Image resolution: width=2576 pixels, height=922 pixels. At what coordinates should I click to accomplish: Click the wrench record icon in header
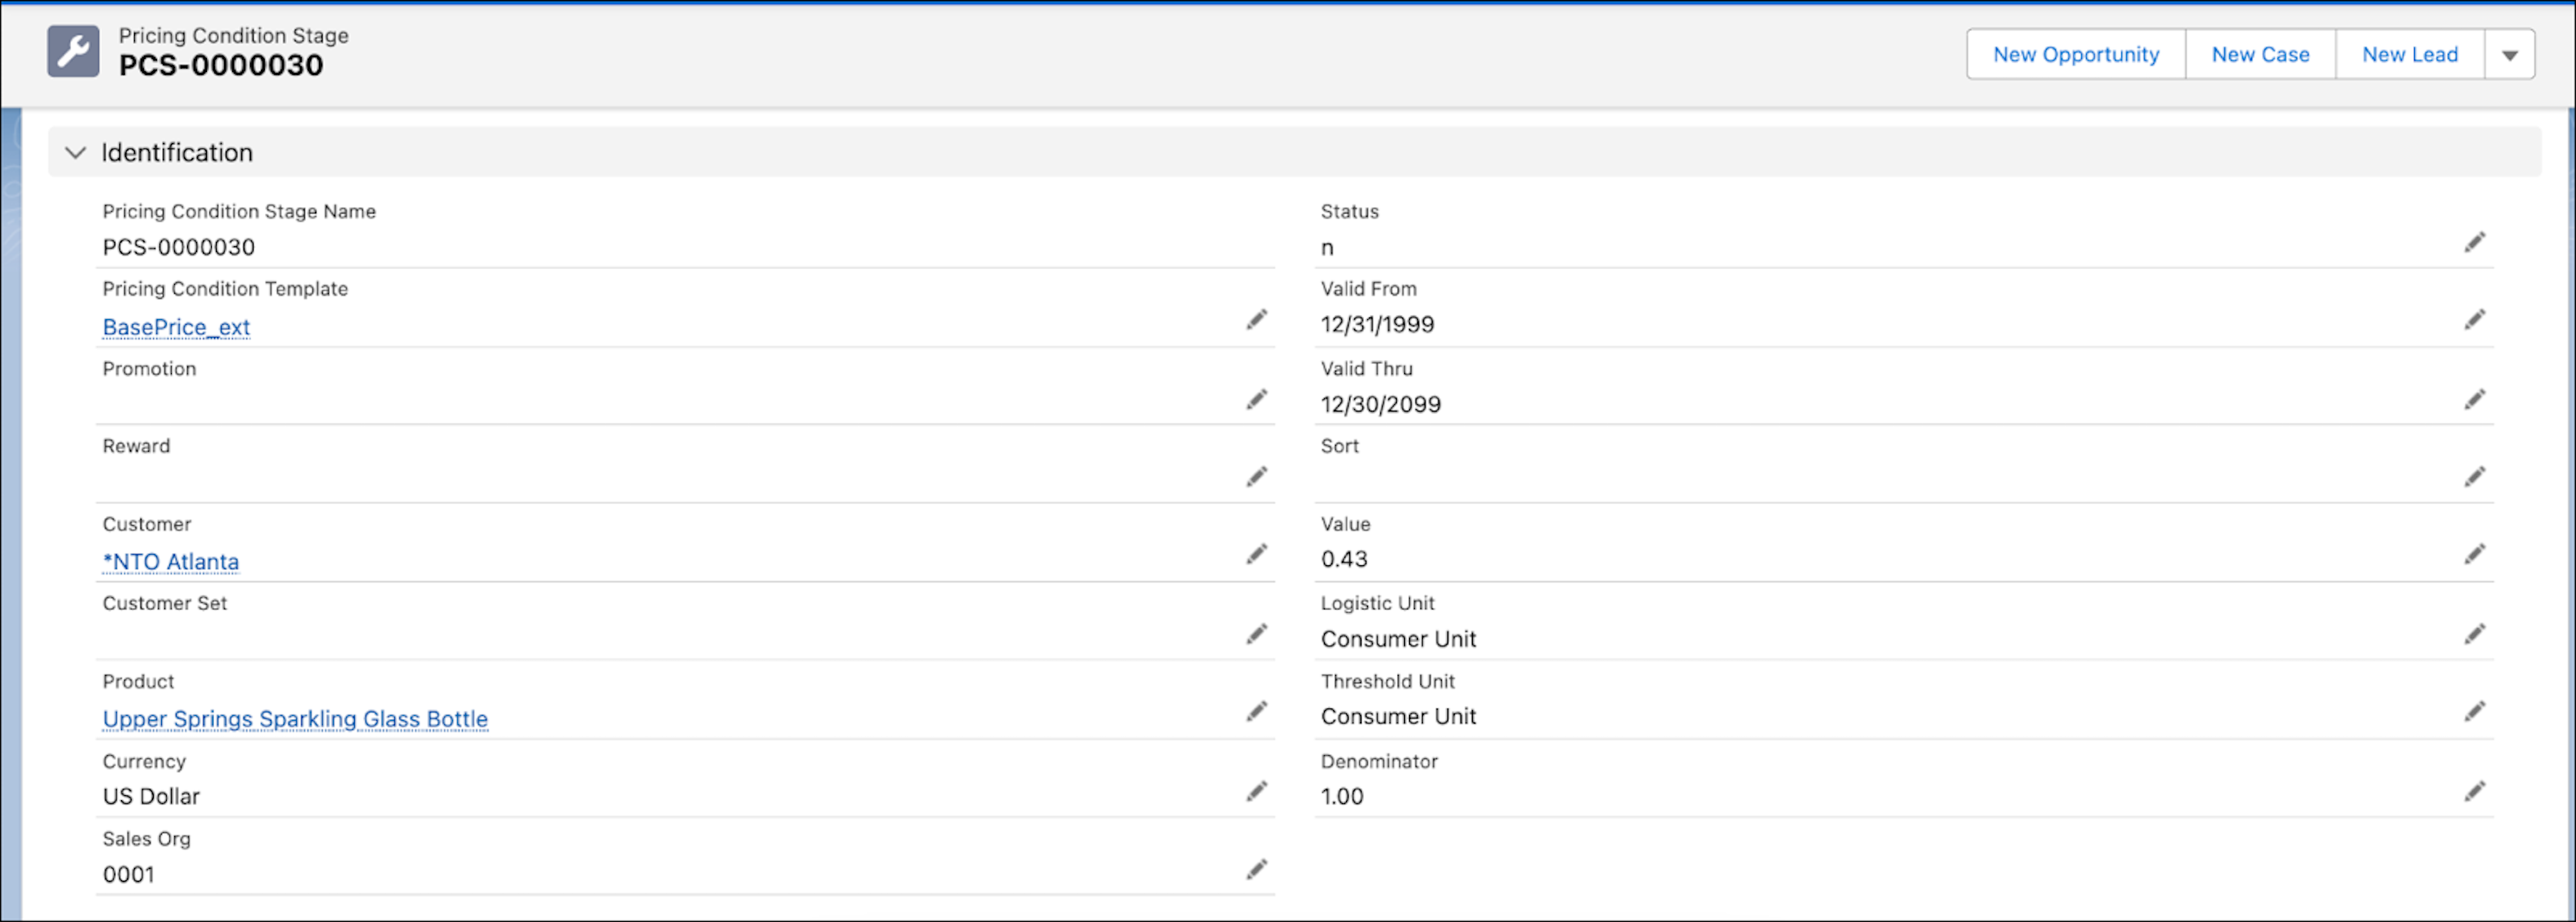point(72,50)
